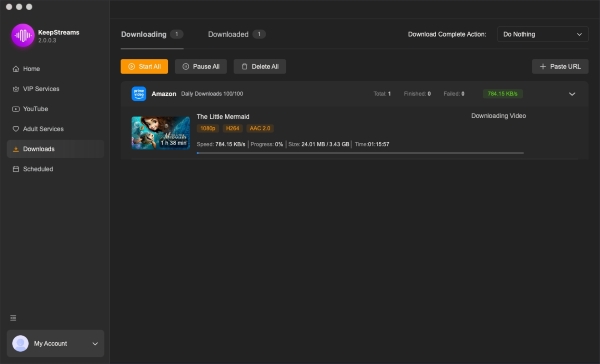Select Downloads in the sidebar

(x=55, y=149)
